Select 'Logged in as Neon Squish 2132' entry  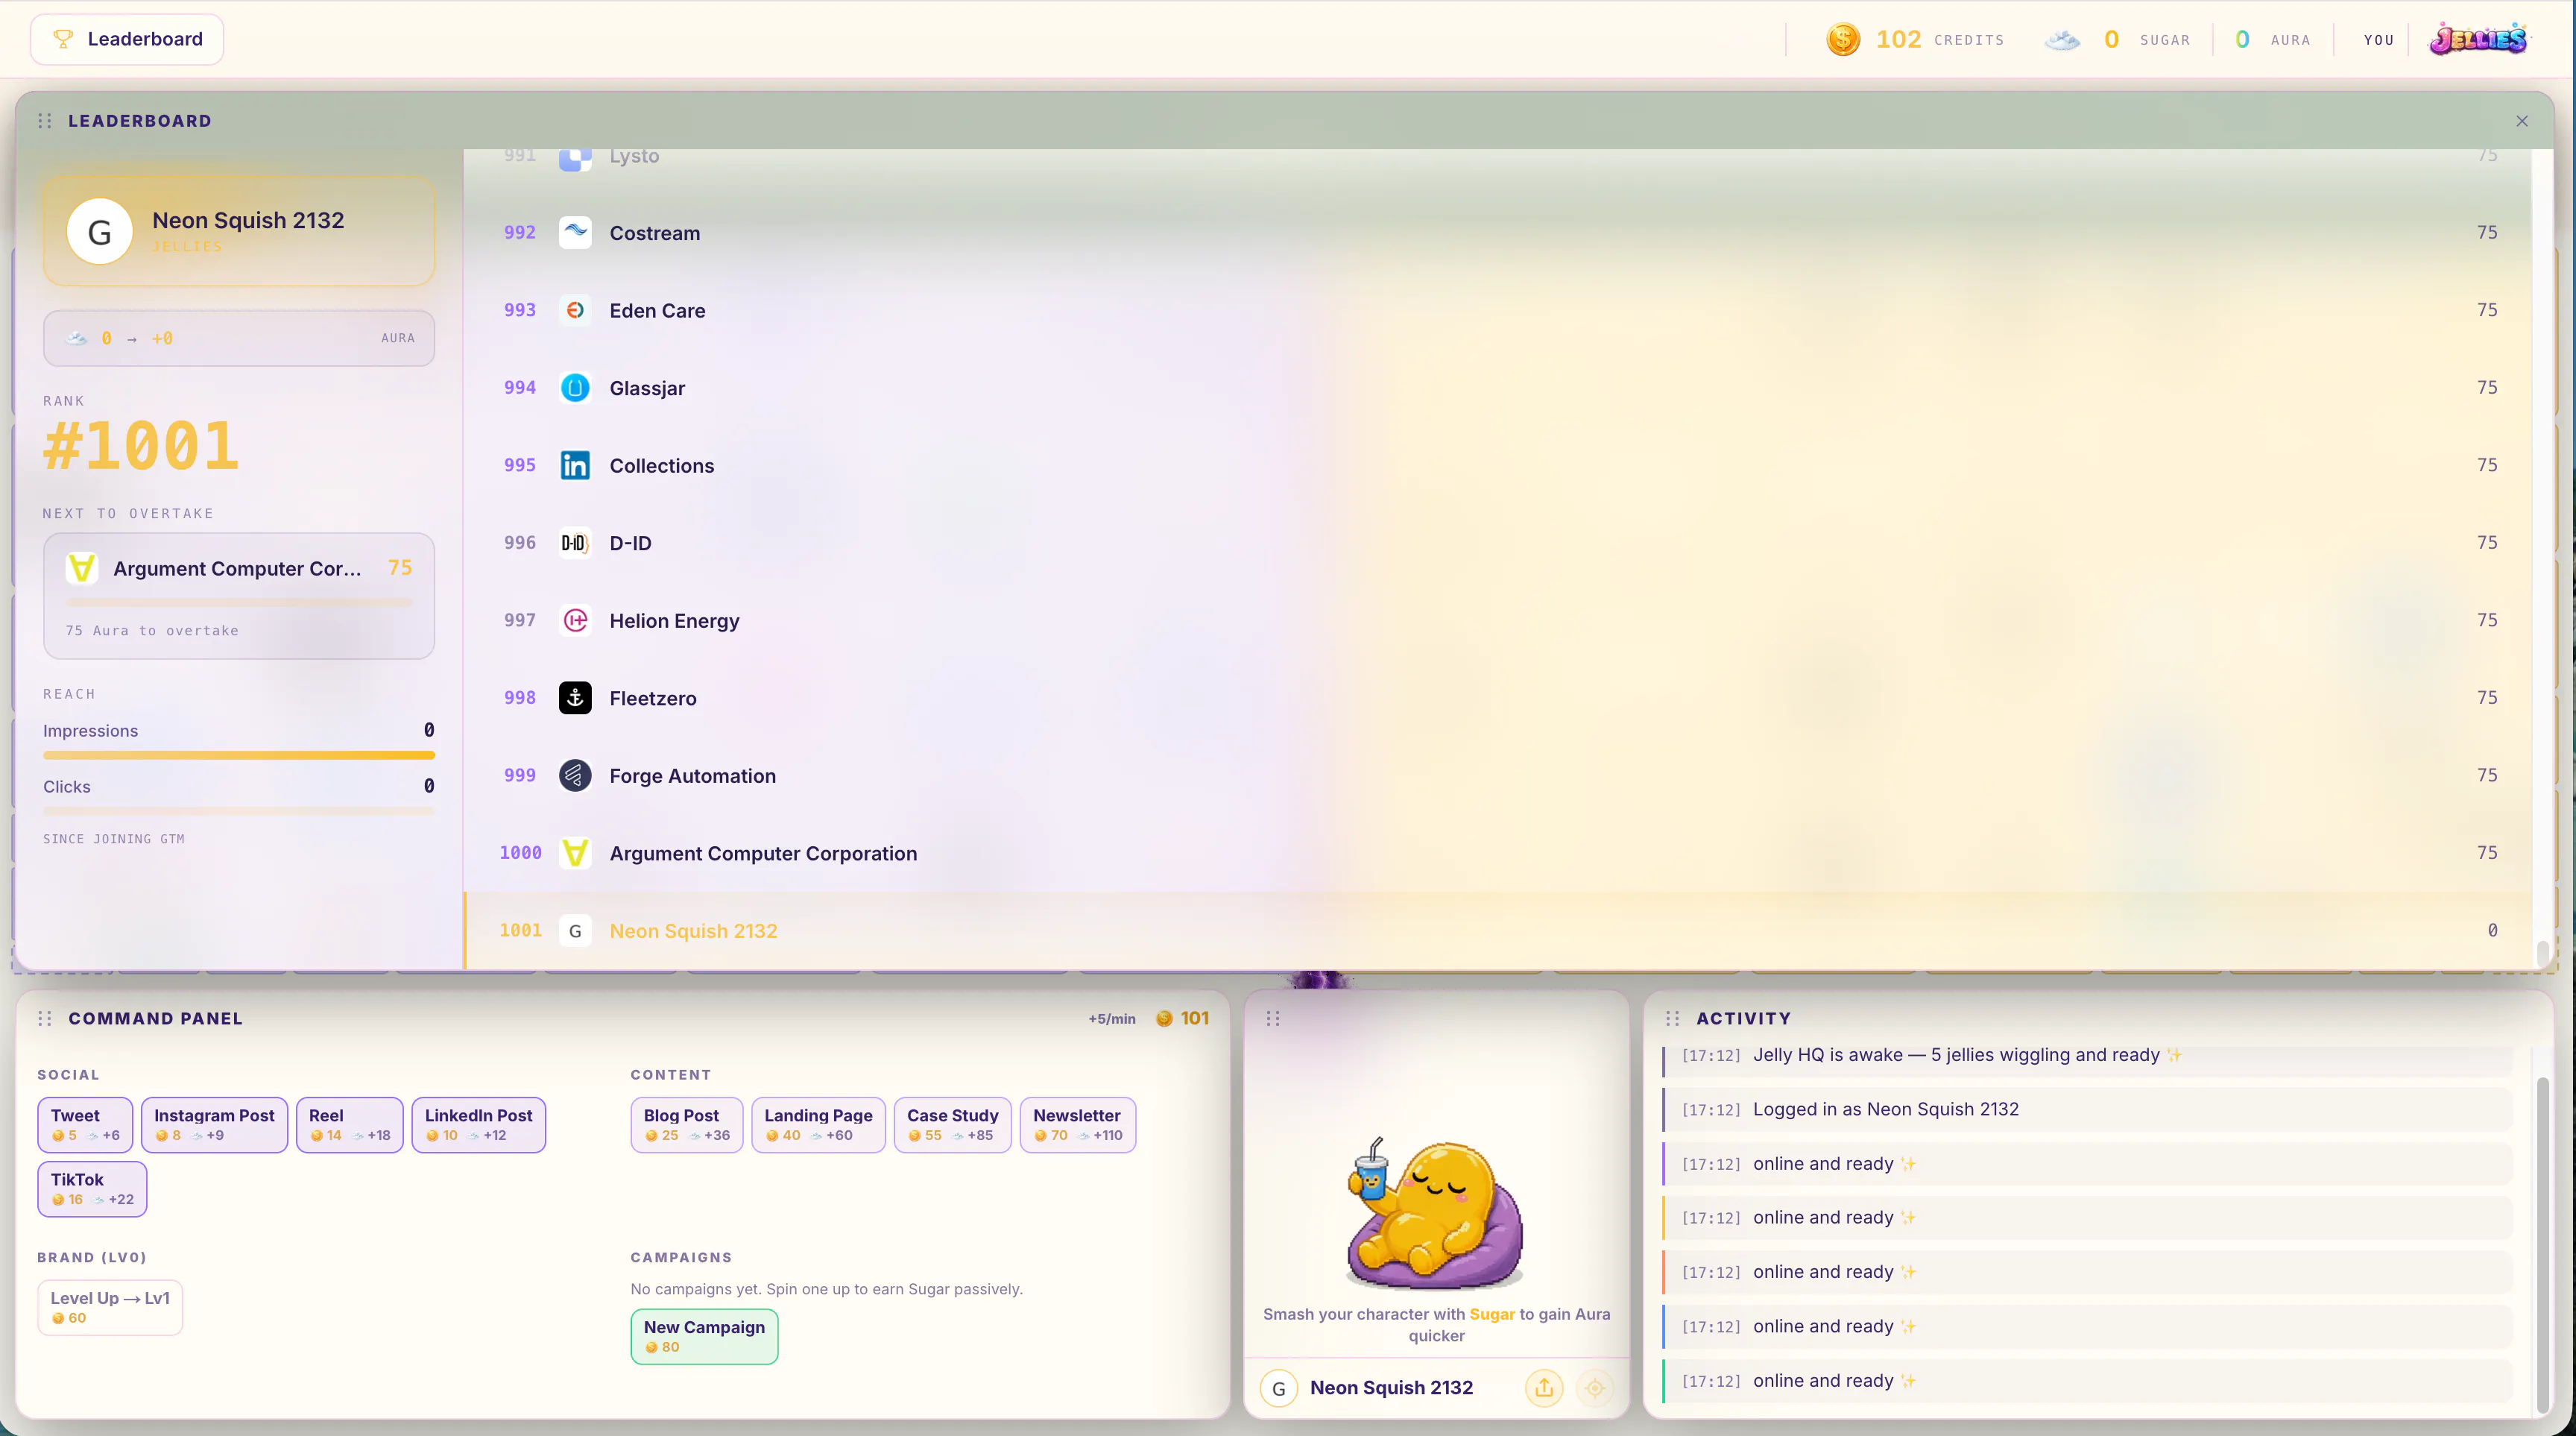(x=2088, y=1109)
